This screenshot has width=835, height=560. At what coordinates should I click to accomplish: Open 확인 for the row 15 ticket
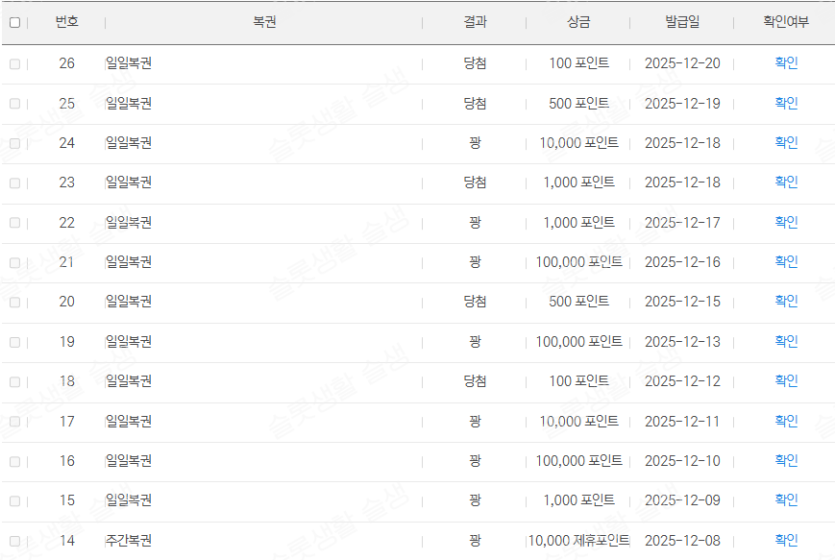click(786, 500)
